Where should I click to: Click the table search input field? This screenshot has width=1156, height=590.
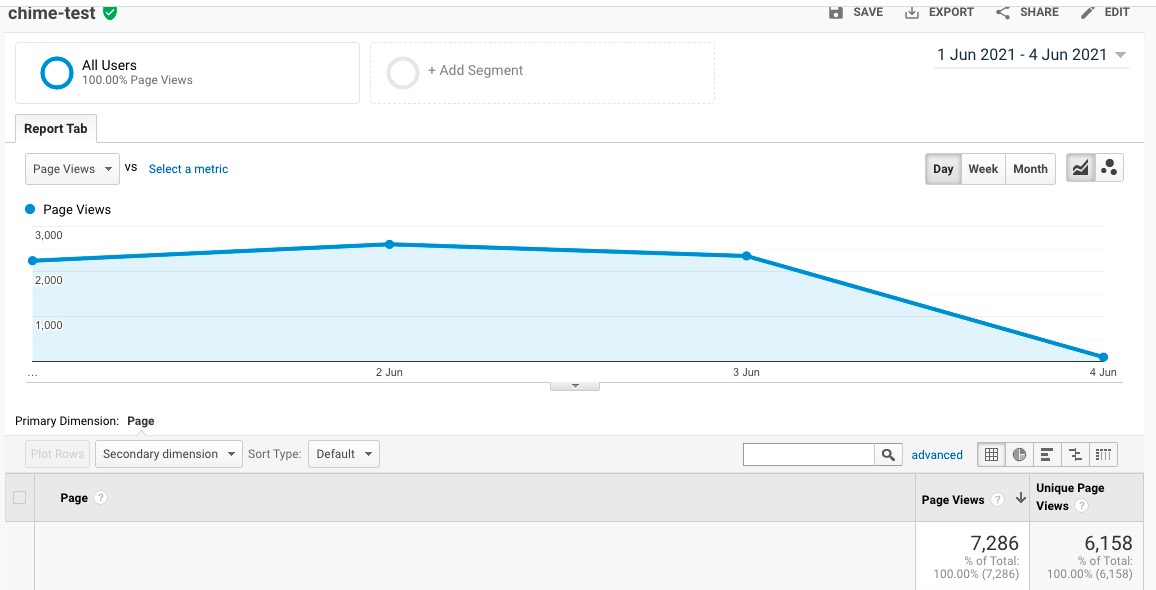click(x=809, y=455)
